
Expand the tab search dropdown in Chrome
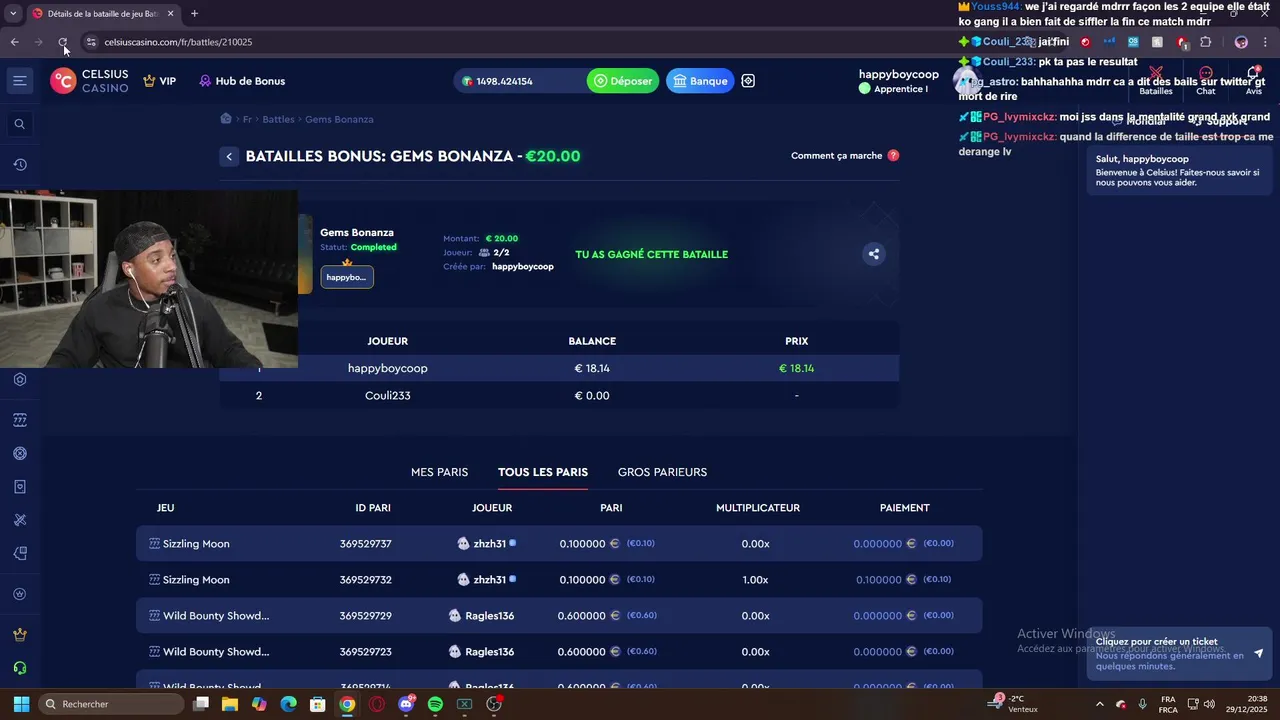coord(13,13)
